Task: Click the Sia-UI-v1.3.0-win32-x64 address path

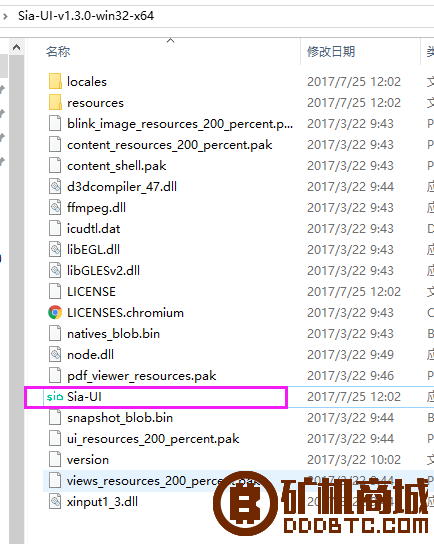Action: [86, 16]
